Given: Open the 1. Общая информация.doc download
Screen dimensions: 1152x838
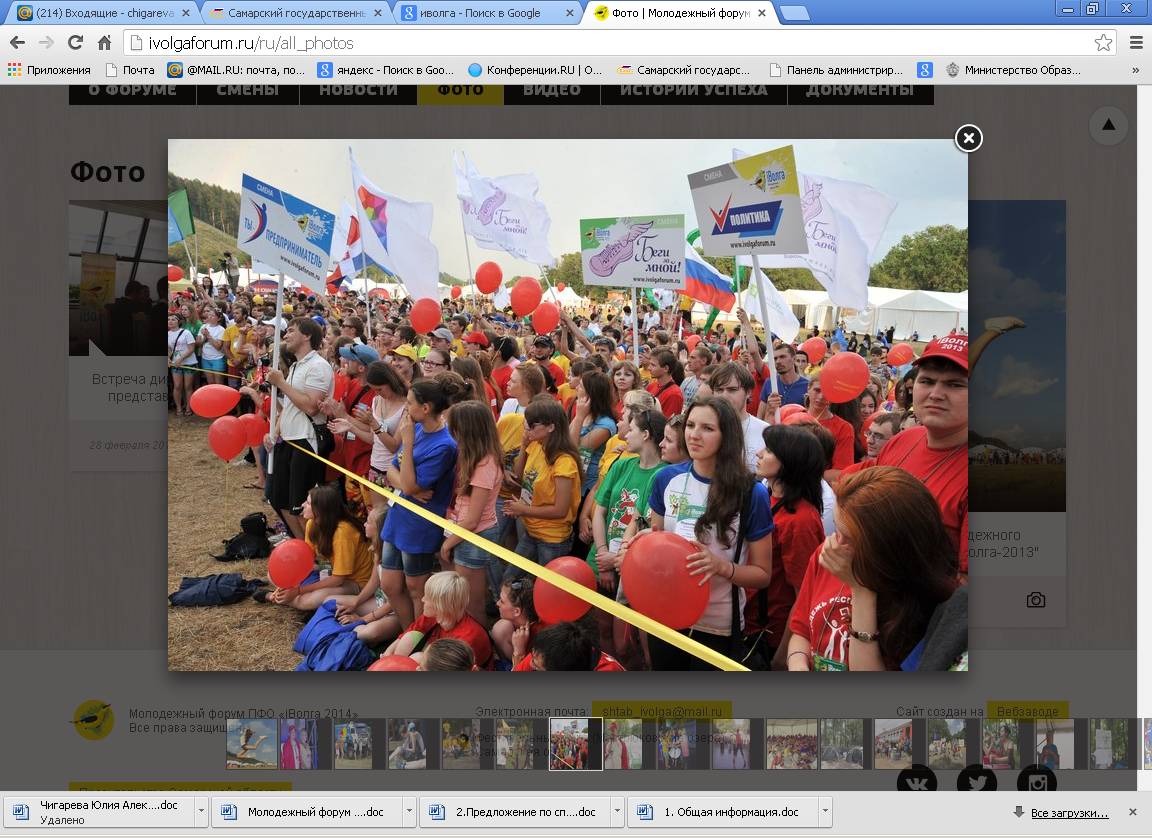Looking at the screenshot, I should click(723, 812).
